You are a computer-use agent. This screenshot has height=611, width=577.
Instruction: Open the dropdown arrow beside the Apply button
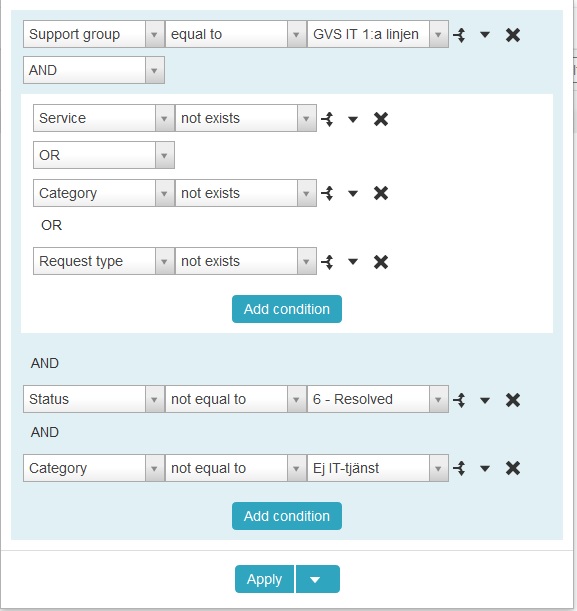click(x=318, y=579)
